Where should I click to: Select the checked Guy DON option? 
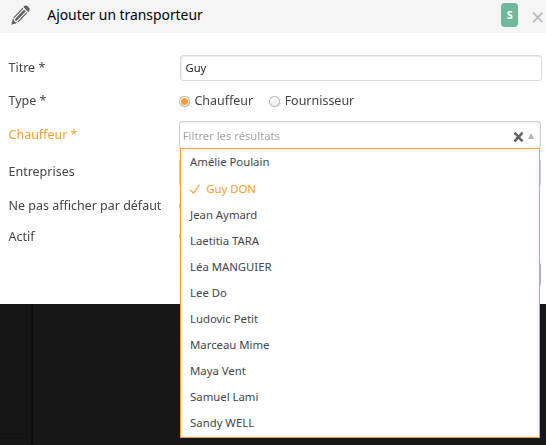360,189
